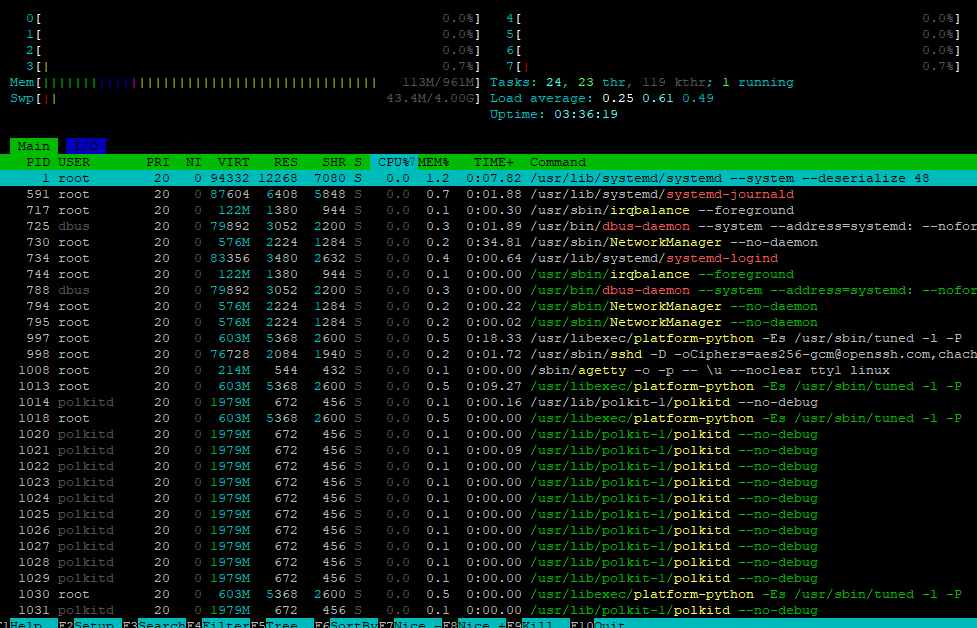The height and width of the screenshot is (628, 977).
Task: Click CPU 3 usage meter
Action: point(254,66)
